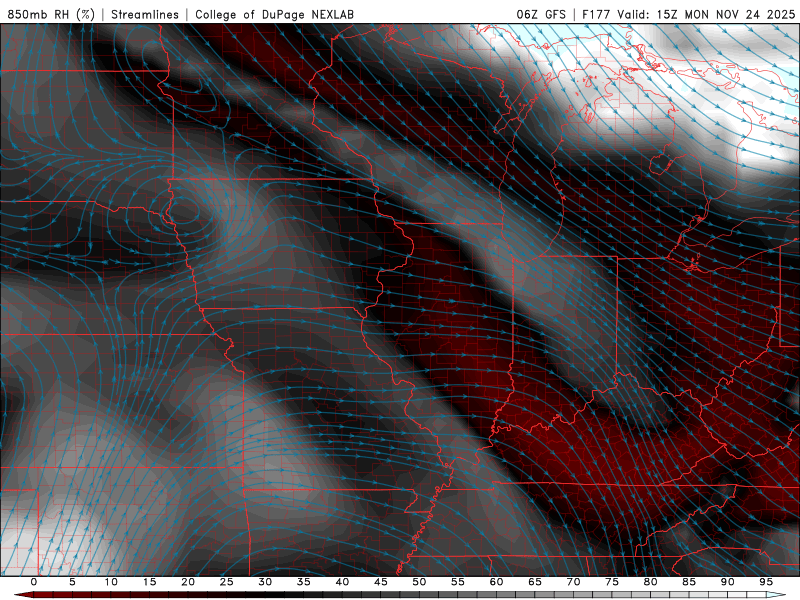
Task: Click the '90' label on the color scale
Action: point(727,582)
